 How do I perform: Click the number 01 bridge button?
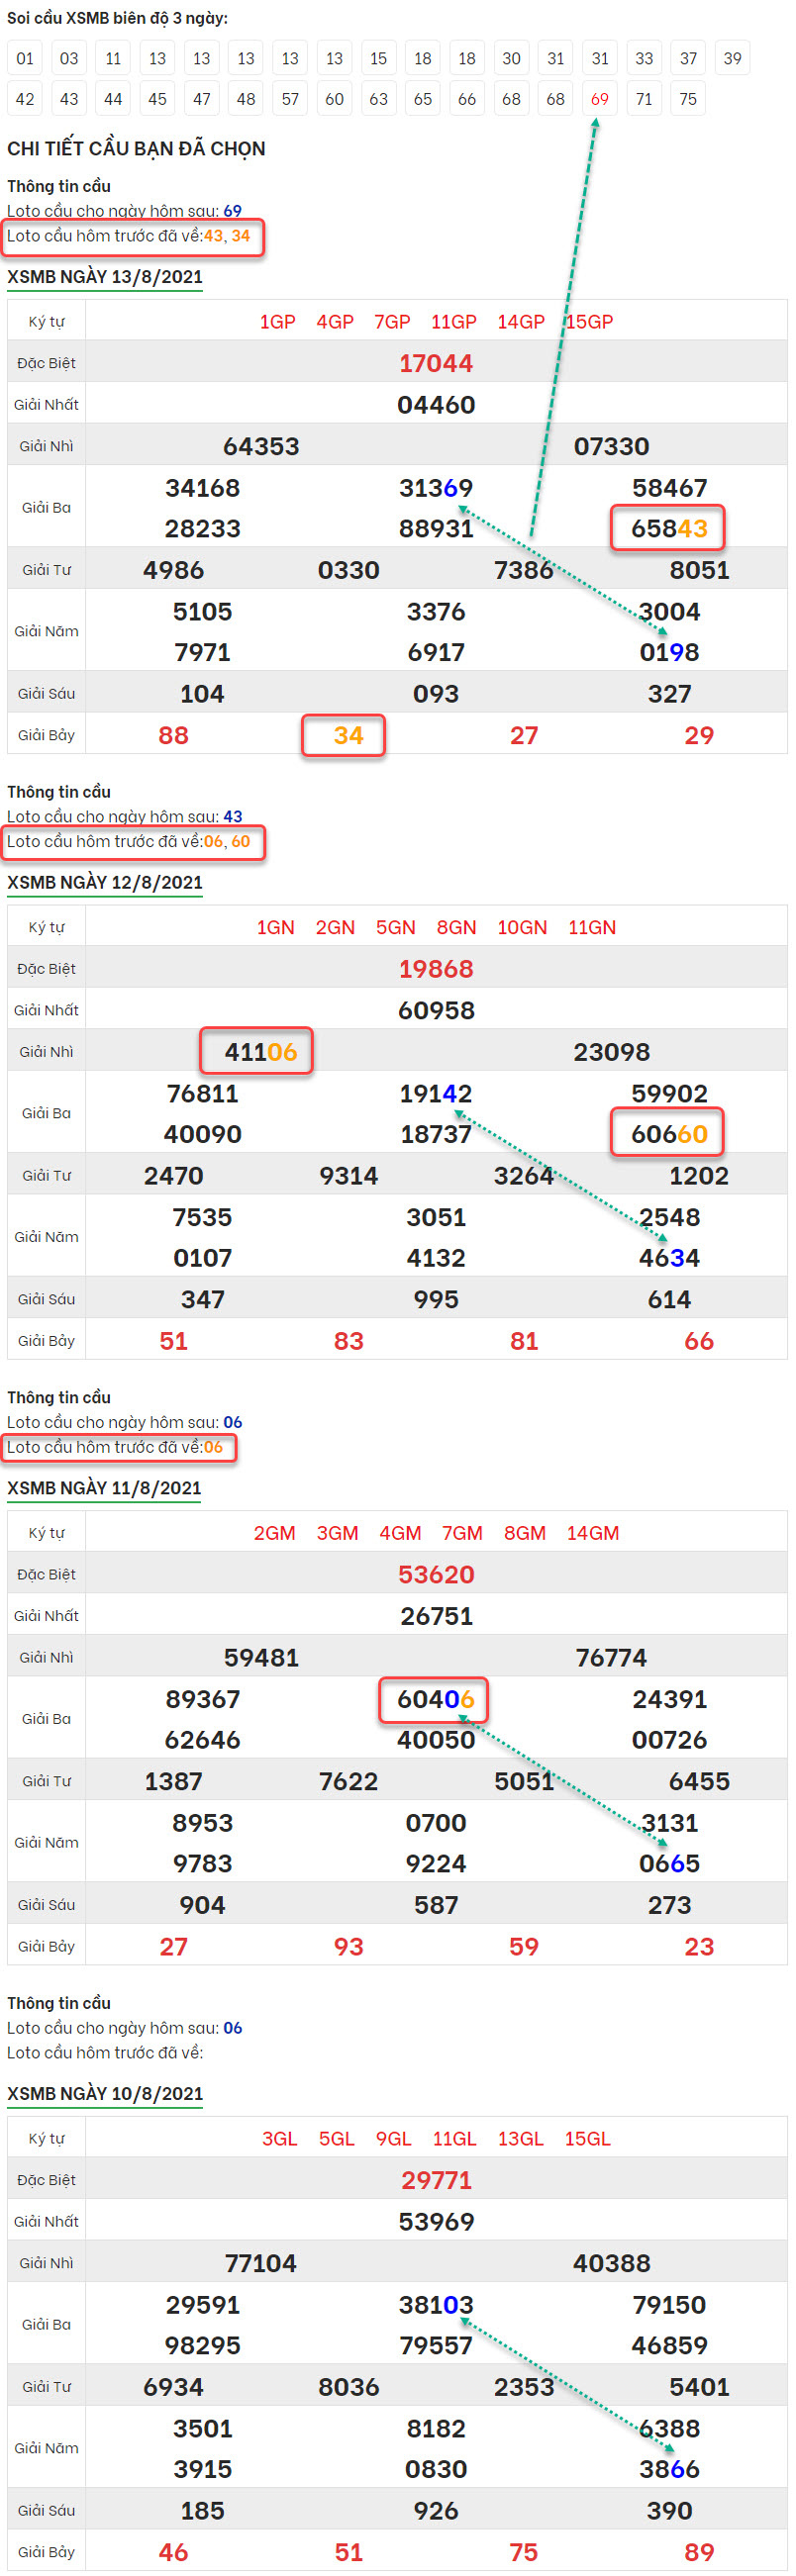coord(25,58)
